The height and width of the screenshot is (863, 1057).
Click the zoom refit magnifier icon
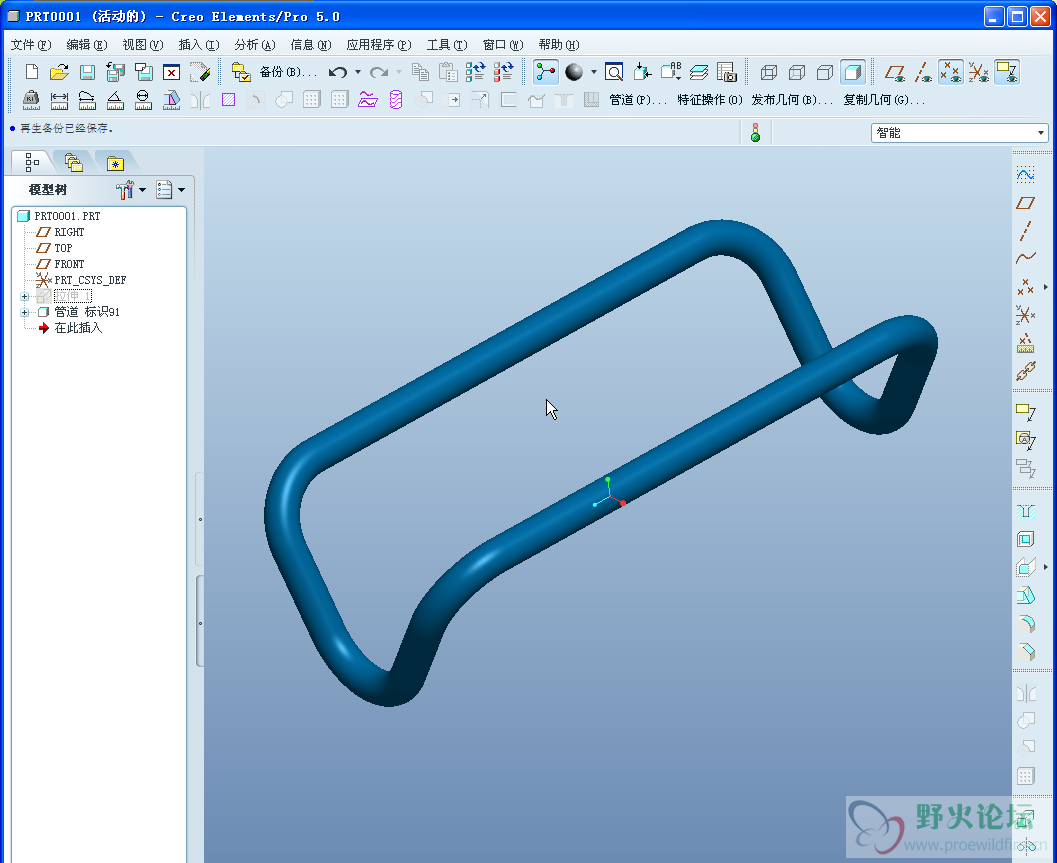614,71
